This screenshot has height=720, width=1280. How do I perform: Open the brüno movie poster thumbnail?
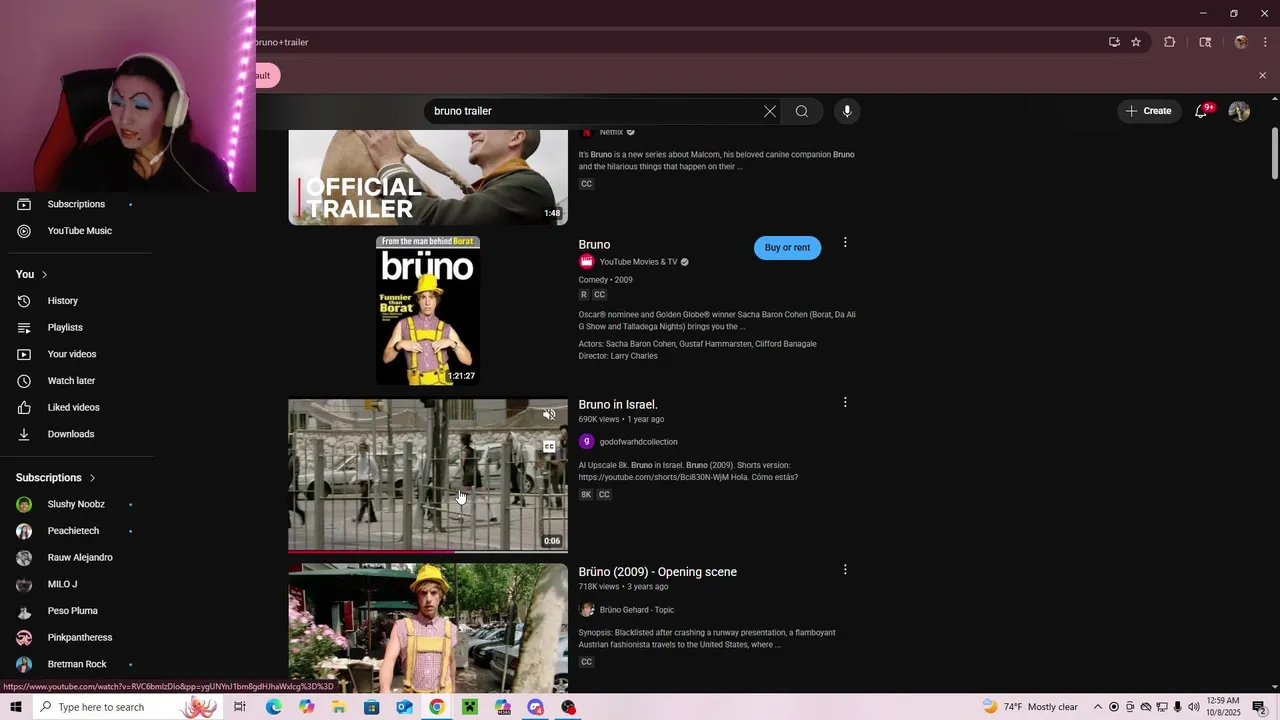428,311
